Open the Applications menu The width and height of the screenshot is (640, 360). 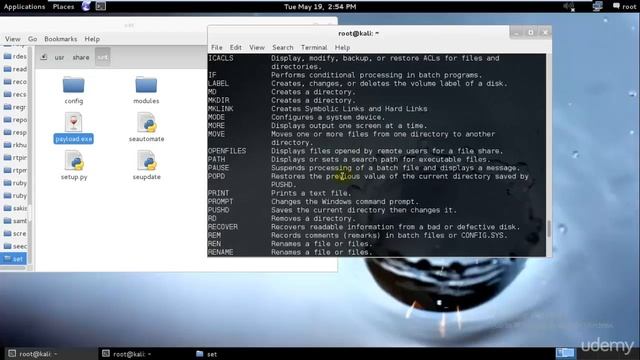click(x=24, y=7)
